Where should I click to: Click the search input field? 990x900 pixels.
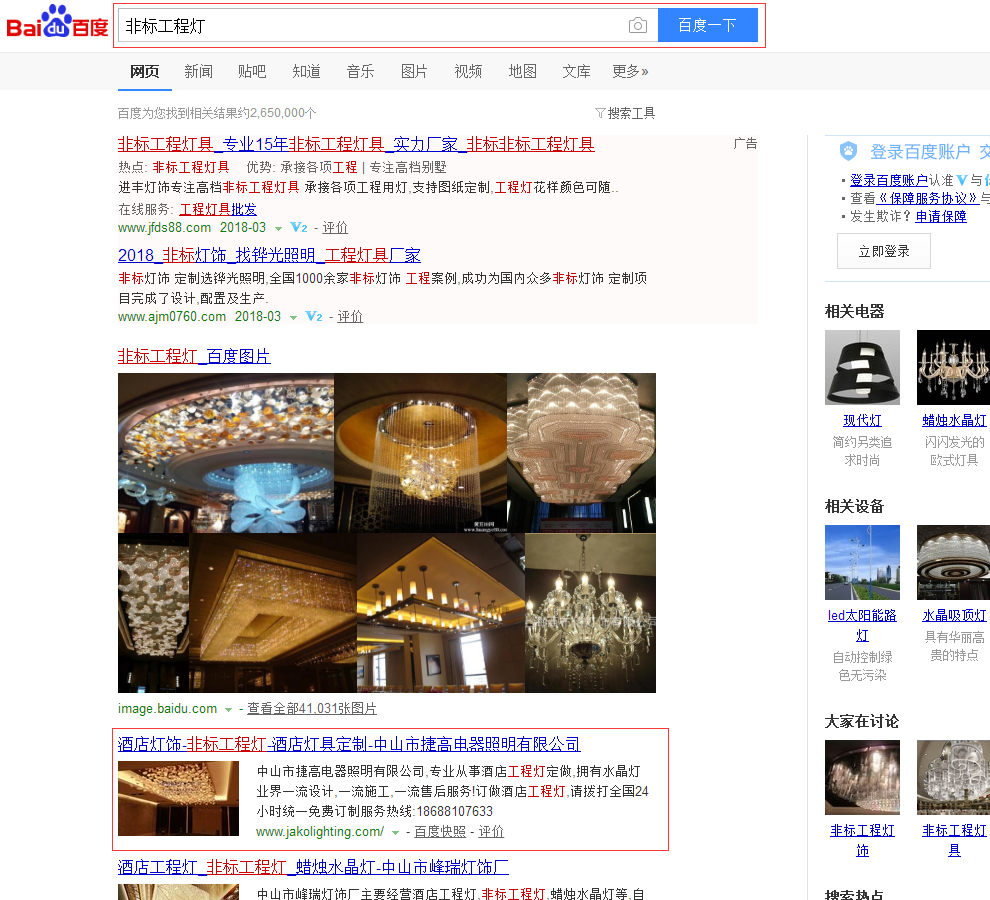(x=370, y=26)
